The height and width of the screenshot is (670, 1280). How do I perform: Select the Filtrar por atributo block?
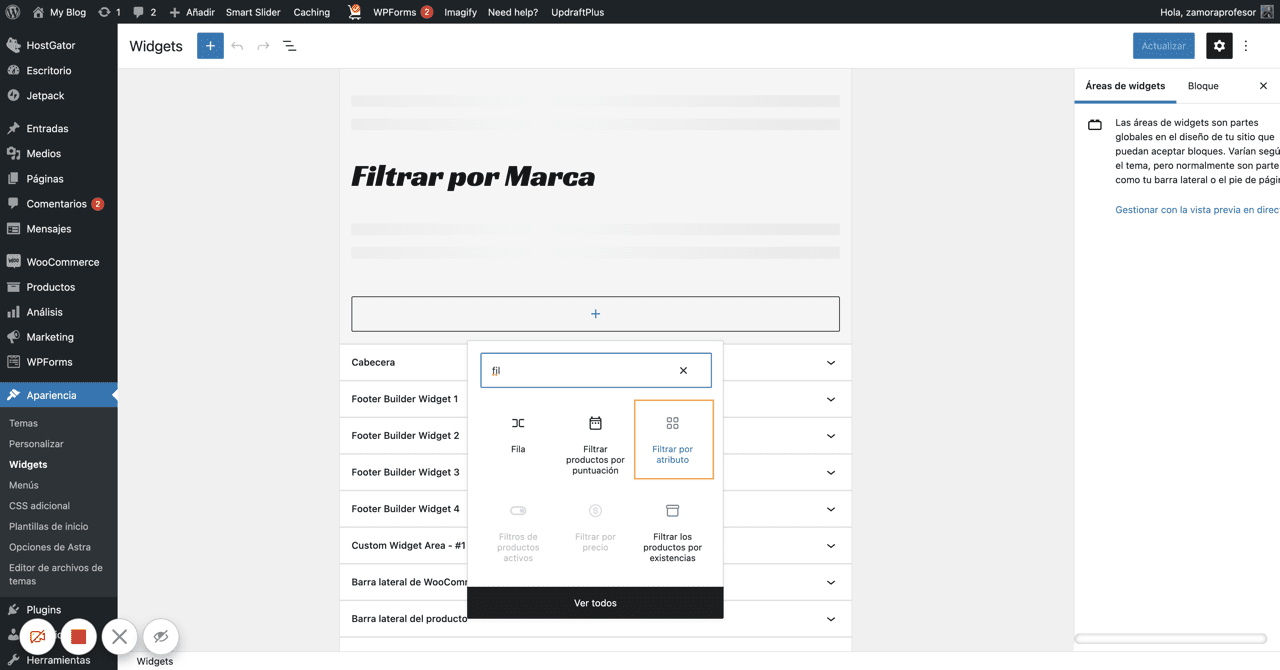673,439
